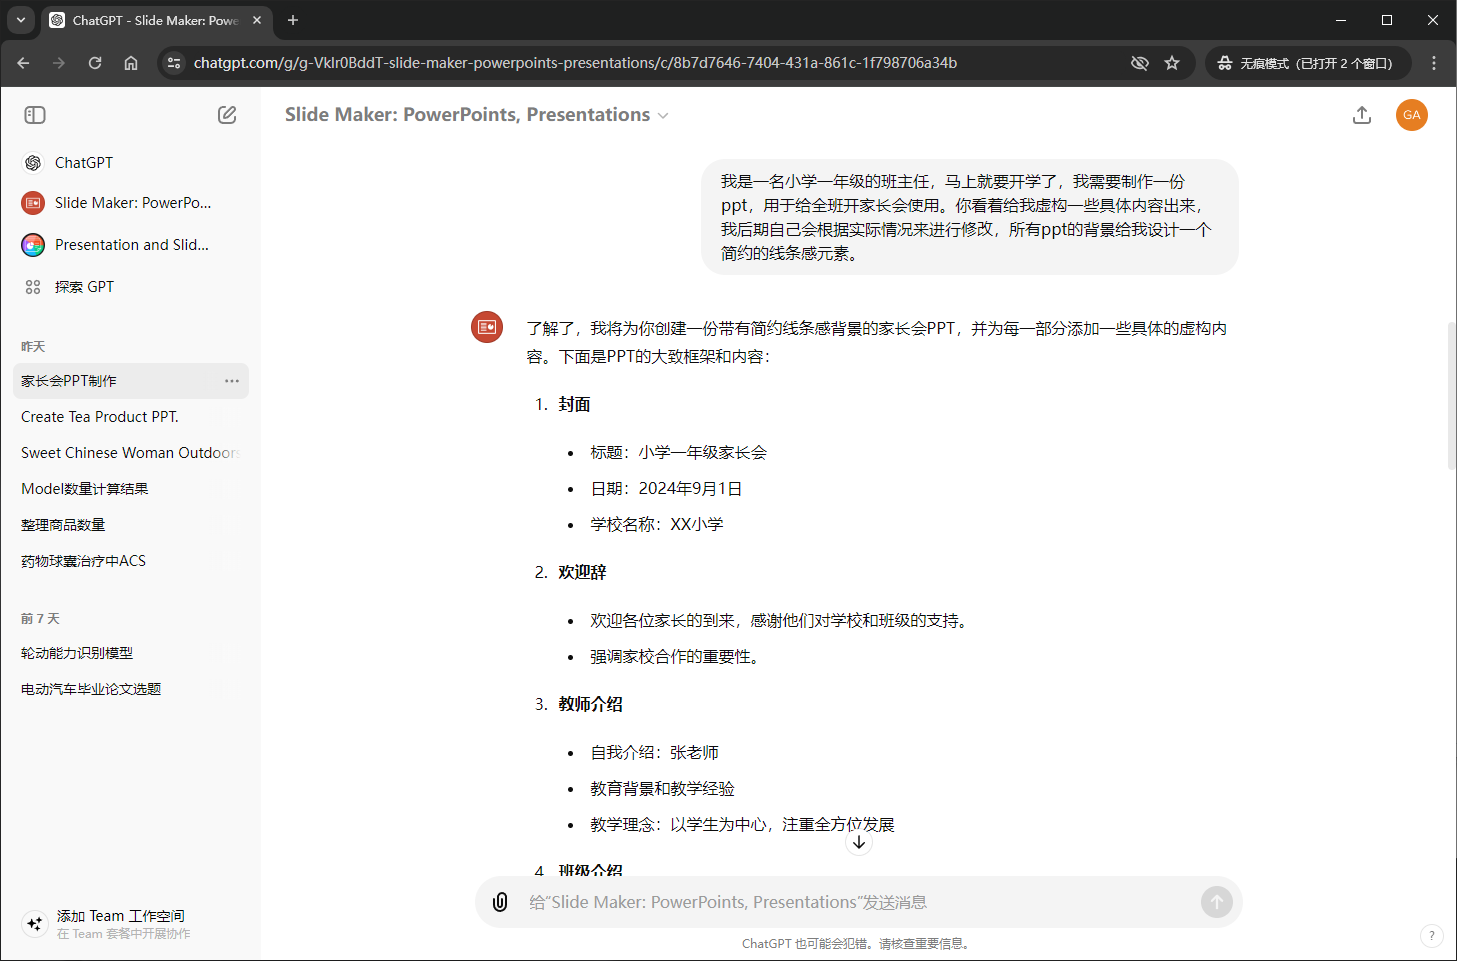
Task: Open the GA user profile avatar
Action: (x=1411, y=115)
